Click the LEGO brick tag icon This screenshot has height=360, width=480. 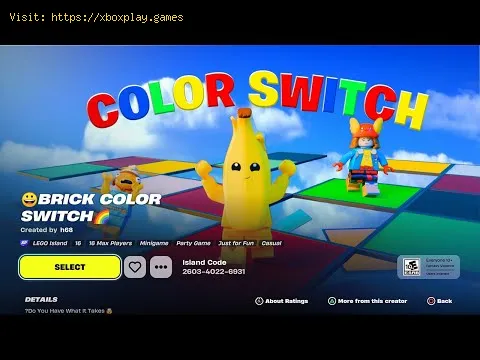pyautogui.click(x=24, y=243)
